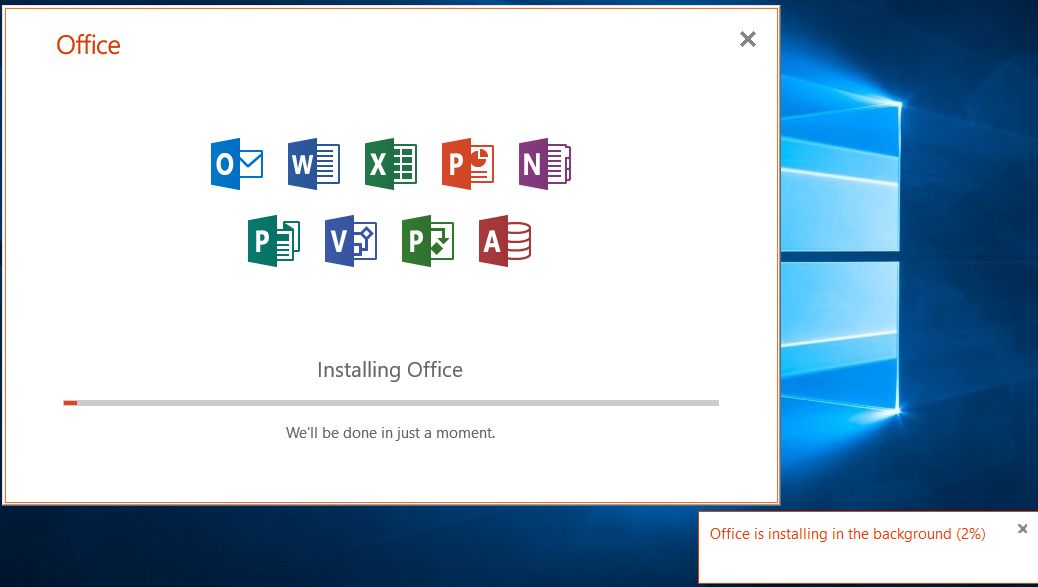1038x587 pixels.
Task: Click the orange Office logo text
Action: click(x=88, y=45)
